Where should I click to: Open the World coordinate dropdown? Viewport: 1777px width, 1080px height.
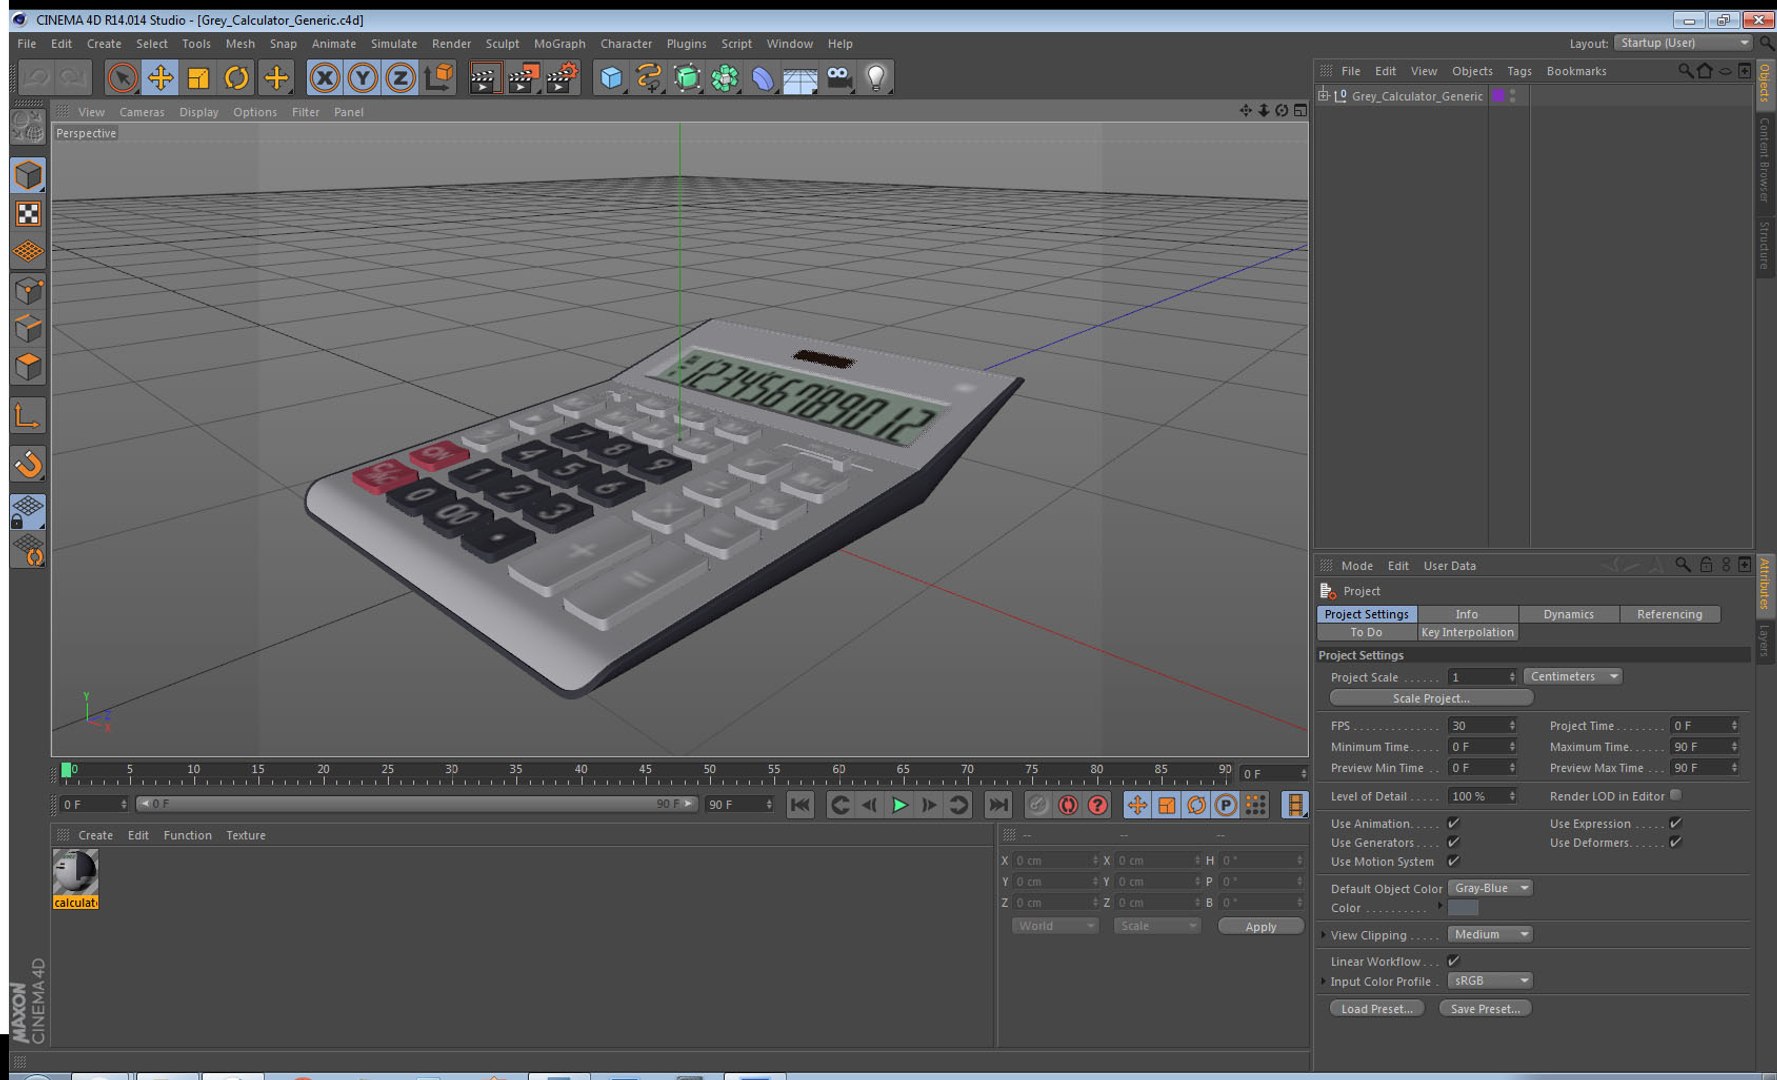coord(1055,926)
